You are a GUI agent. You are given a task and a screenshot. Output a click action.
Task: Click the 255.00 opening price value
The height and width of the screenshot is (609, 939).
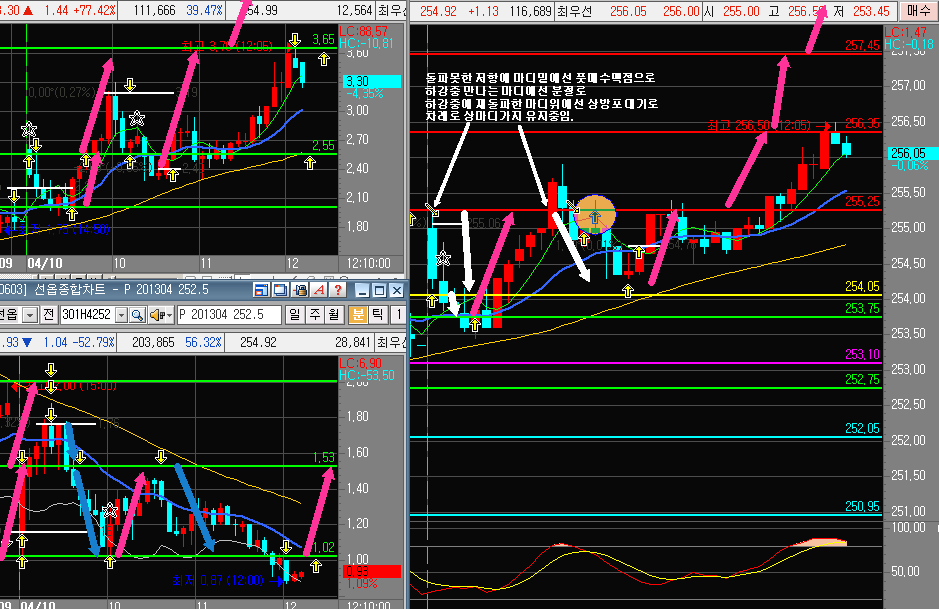click(x=741, y=11)
